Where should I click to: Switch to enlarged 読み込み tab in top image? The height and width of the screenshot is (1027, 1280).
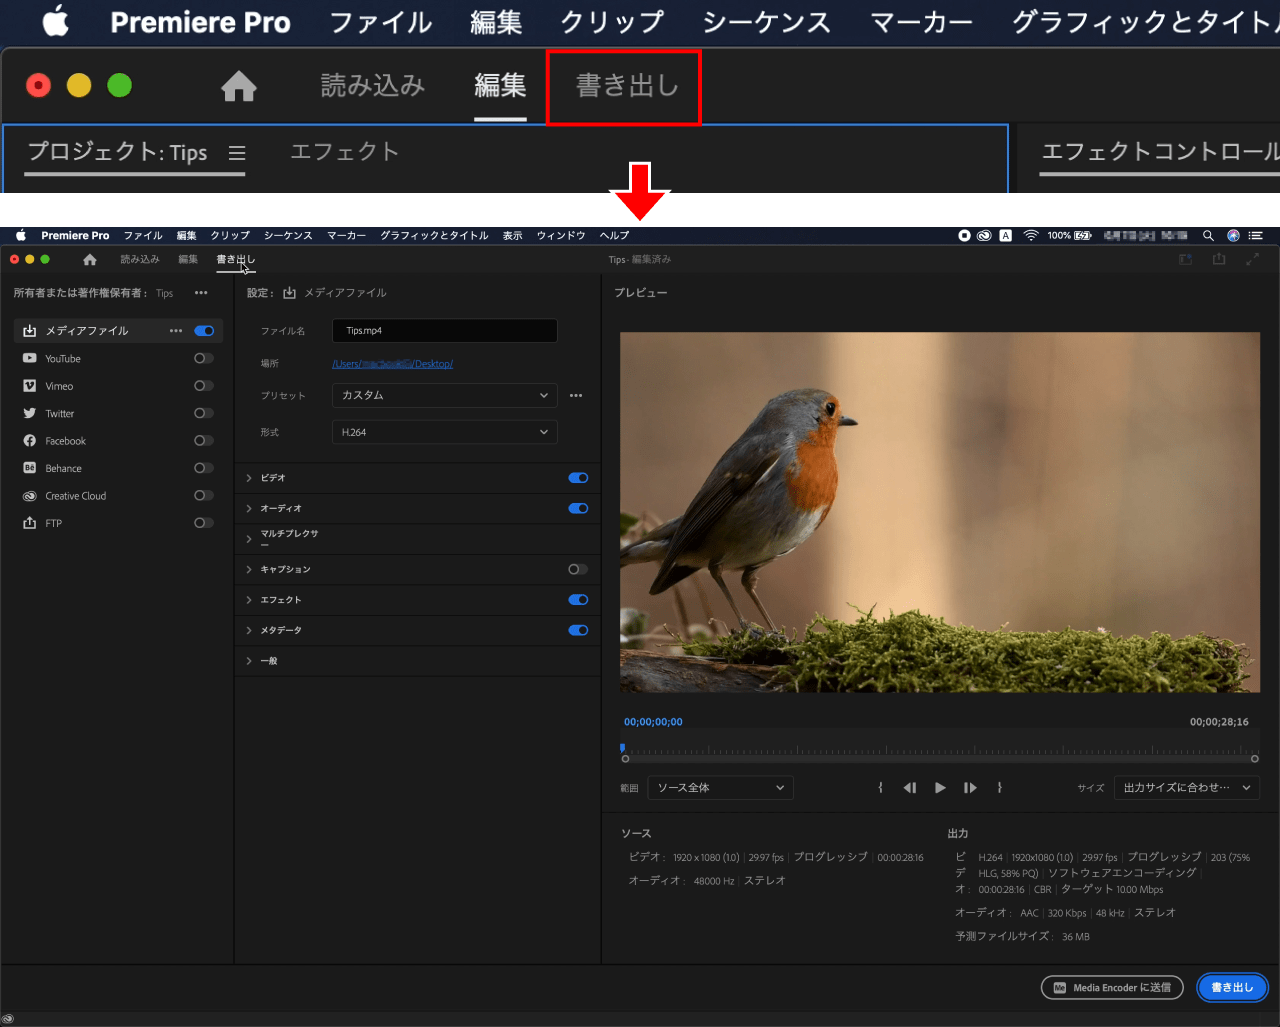(x=373, y=86)
